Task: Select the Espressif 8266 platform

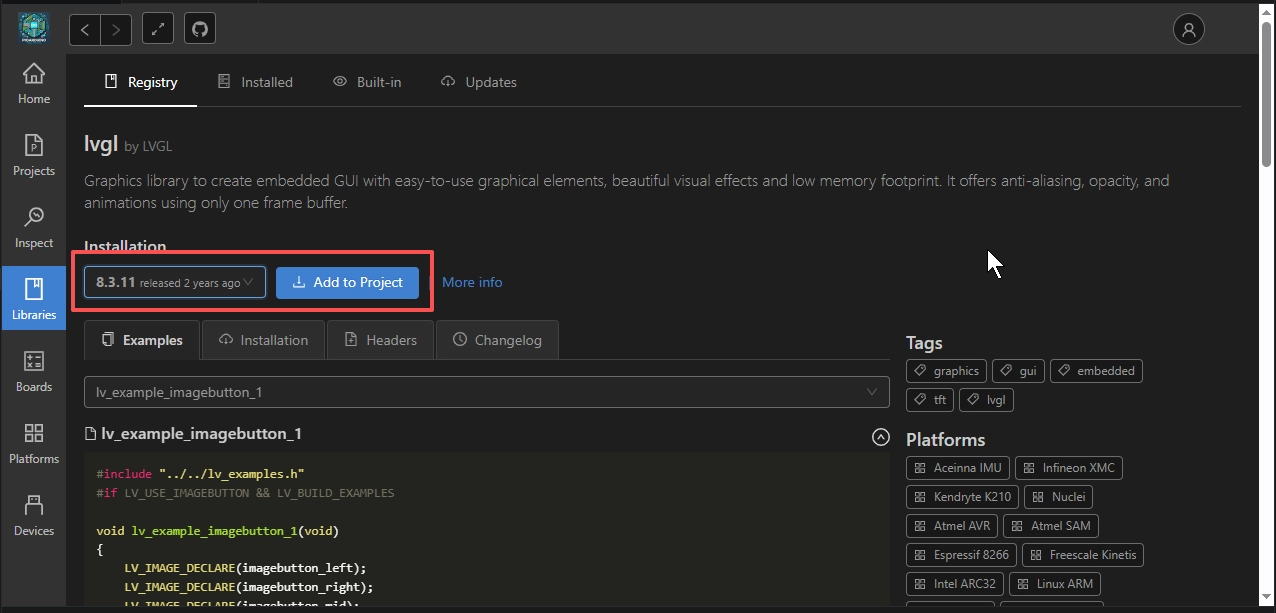Action: pyautogui.click(x=962, y=555)
